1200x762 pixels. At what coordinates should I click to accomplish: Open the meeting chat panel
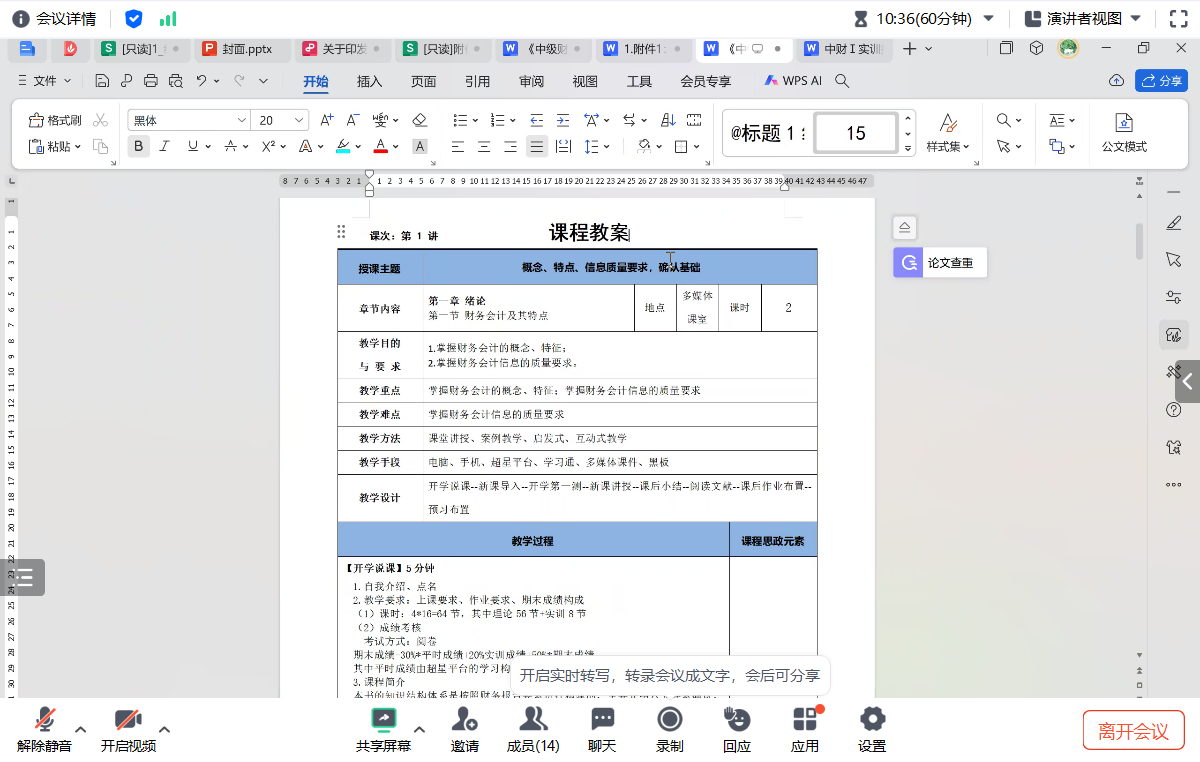pyautogui.click(x=602, y=728)
